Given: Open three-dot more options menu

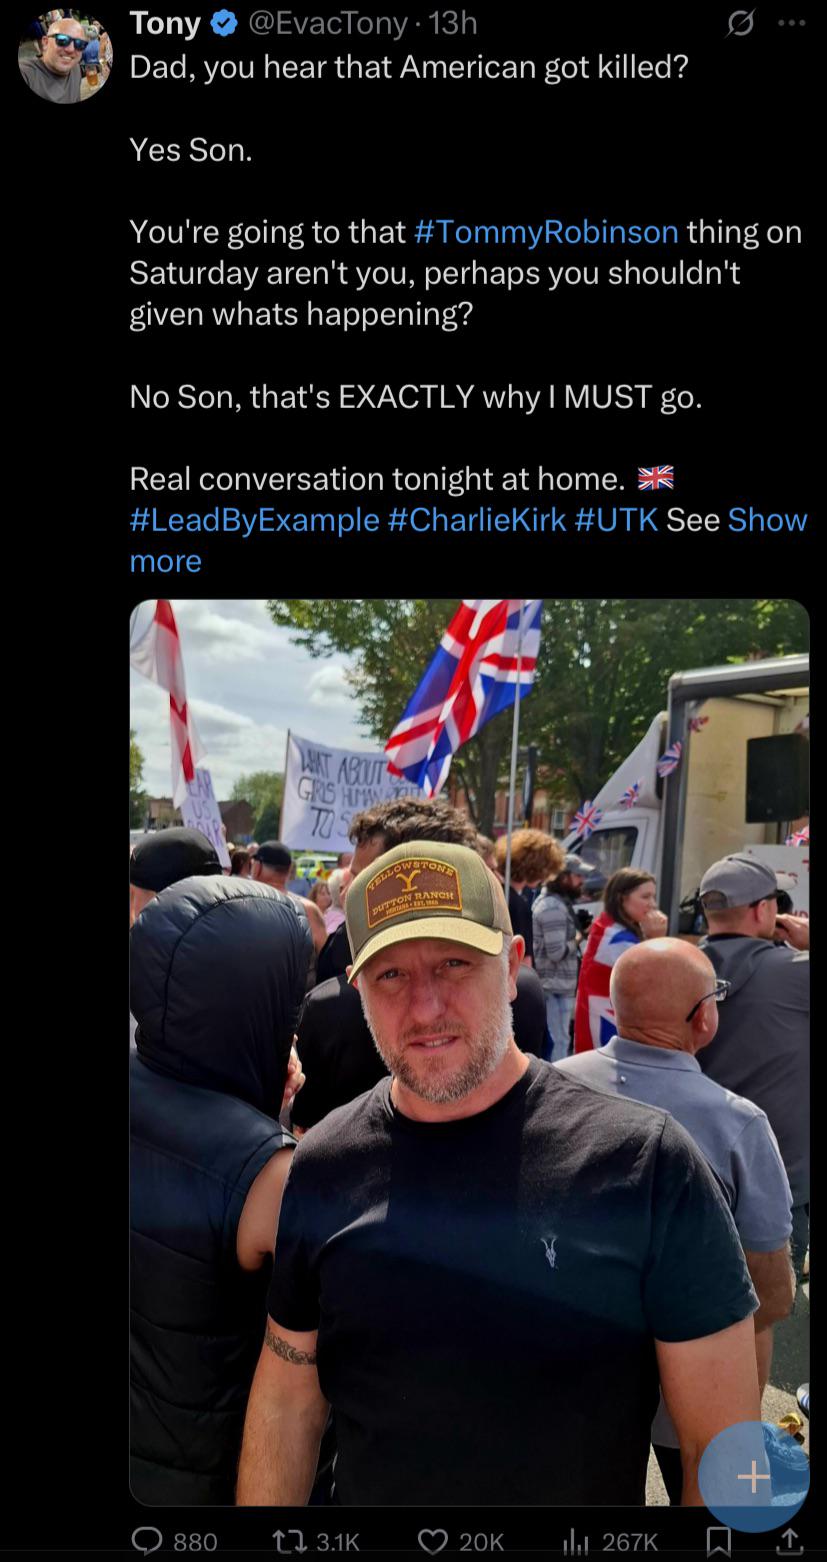Looking at the screenshot, I should coord(791,23).
